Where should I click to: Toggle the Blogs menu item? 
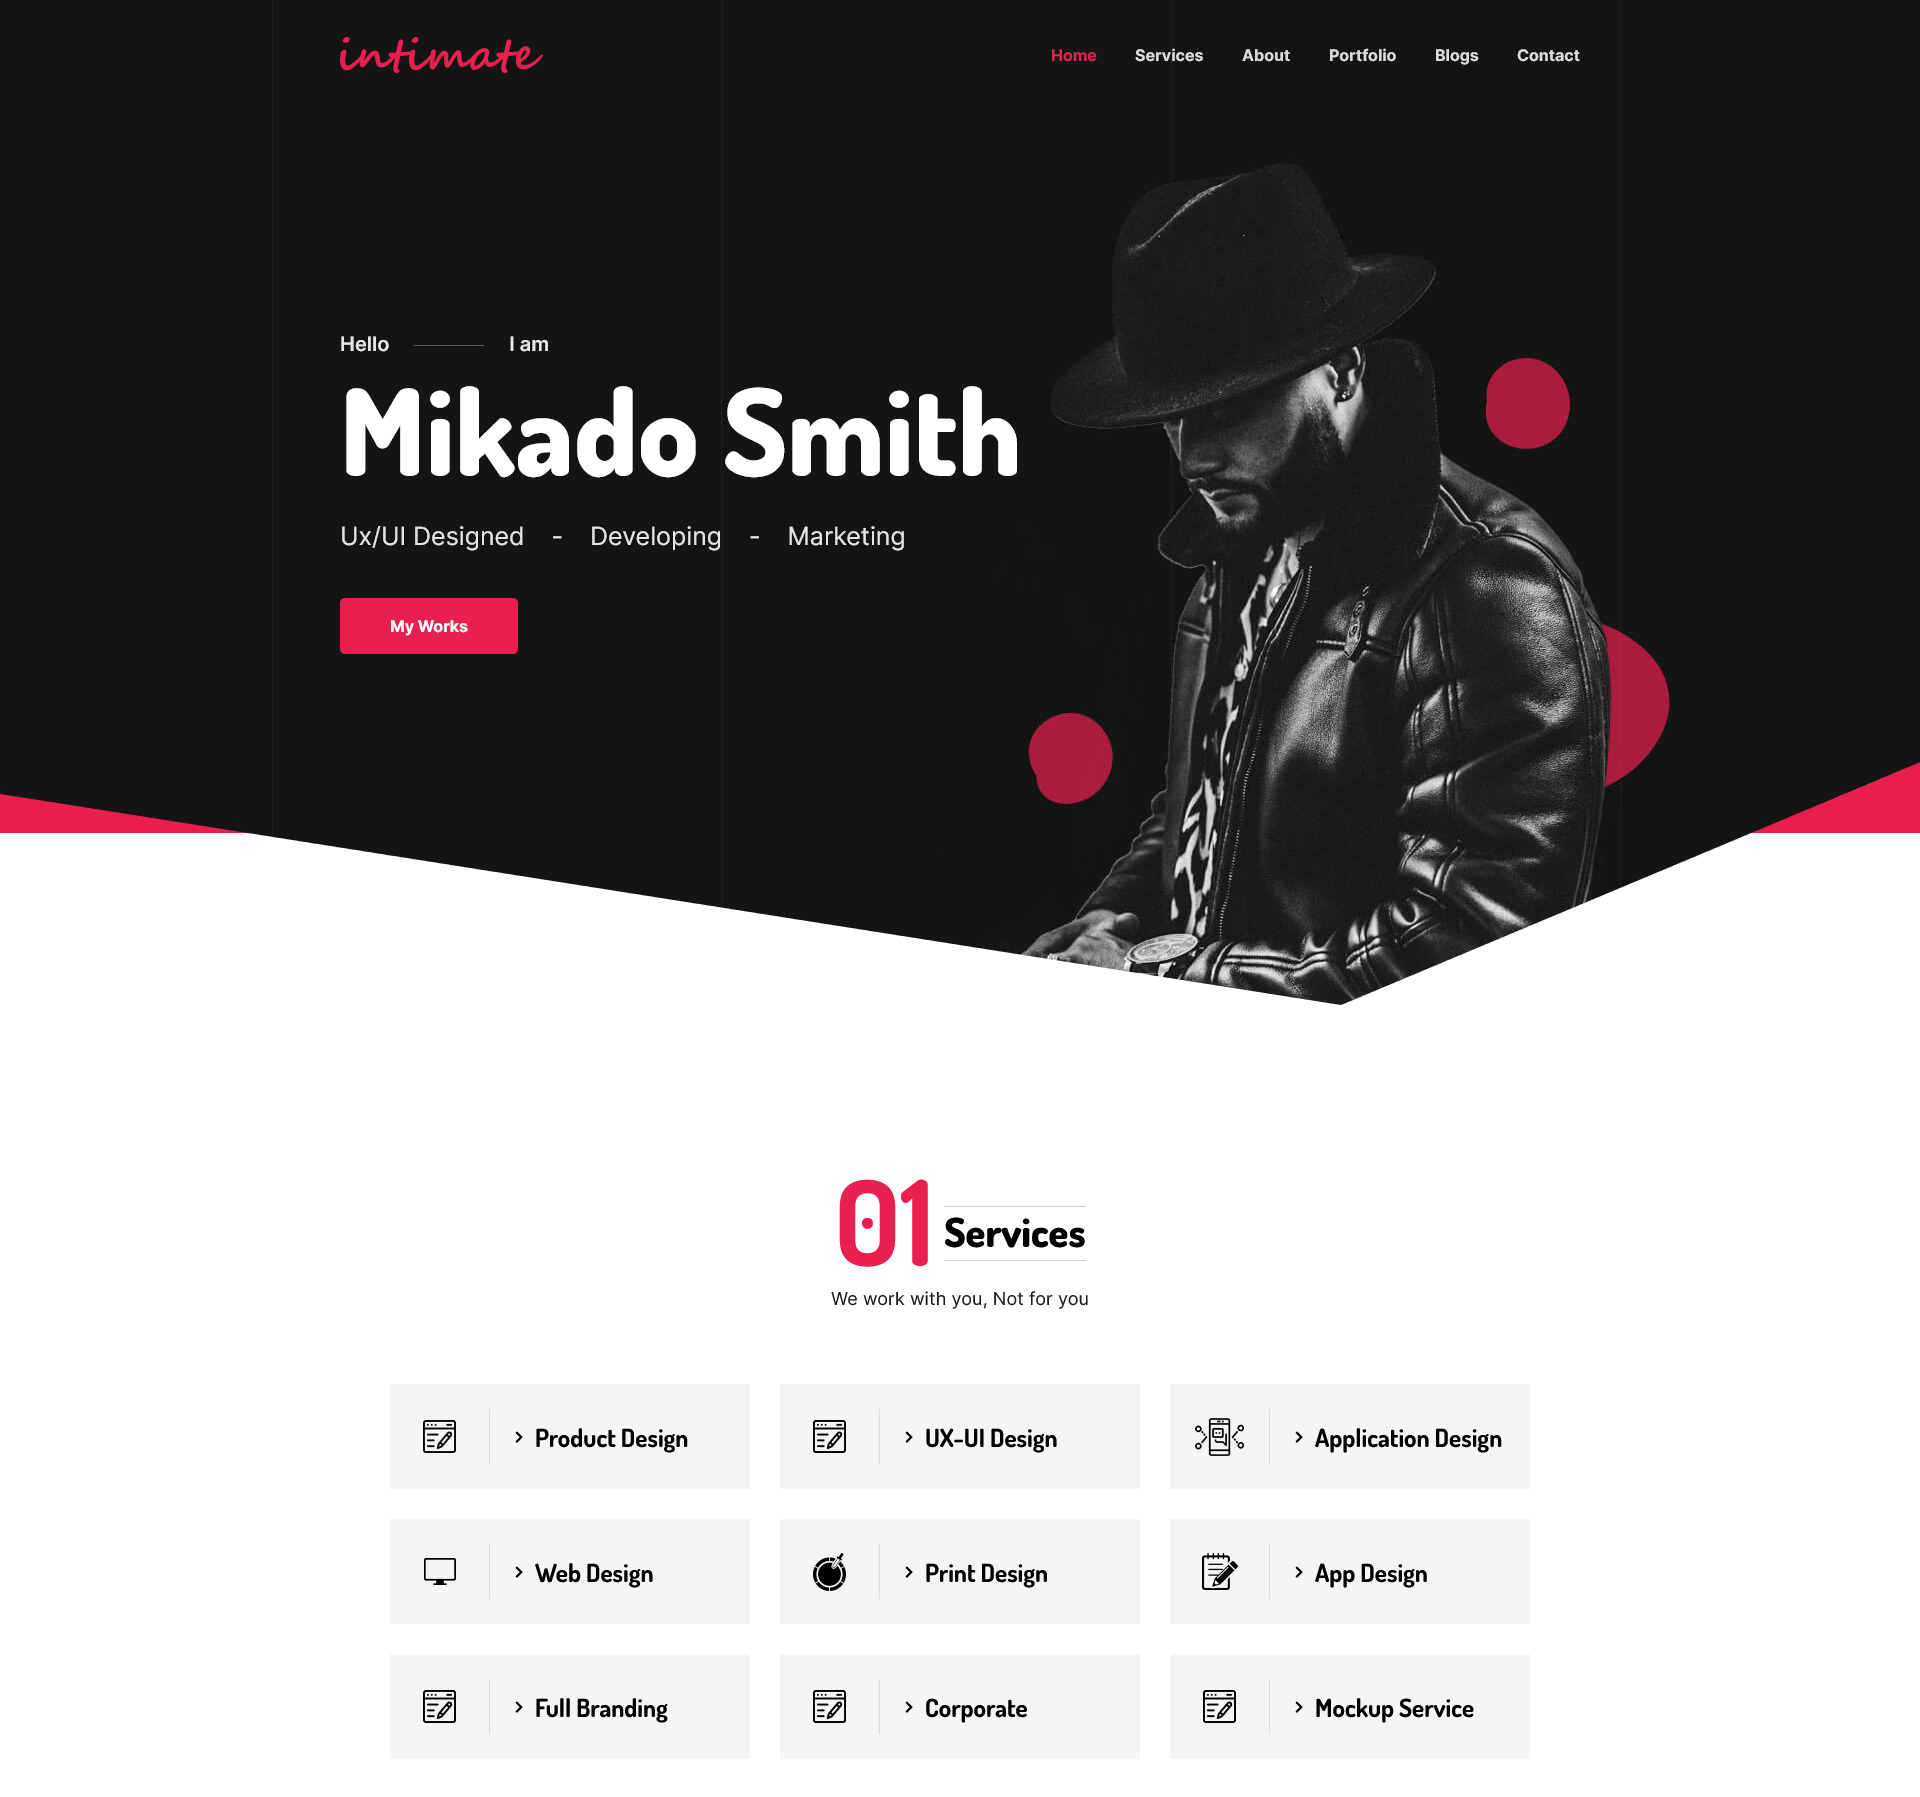point(1456,54)
